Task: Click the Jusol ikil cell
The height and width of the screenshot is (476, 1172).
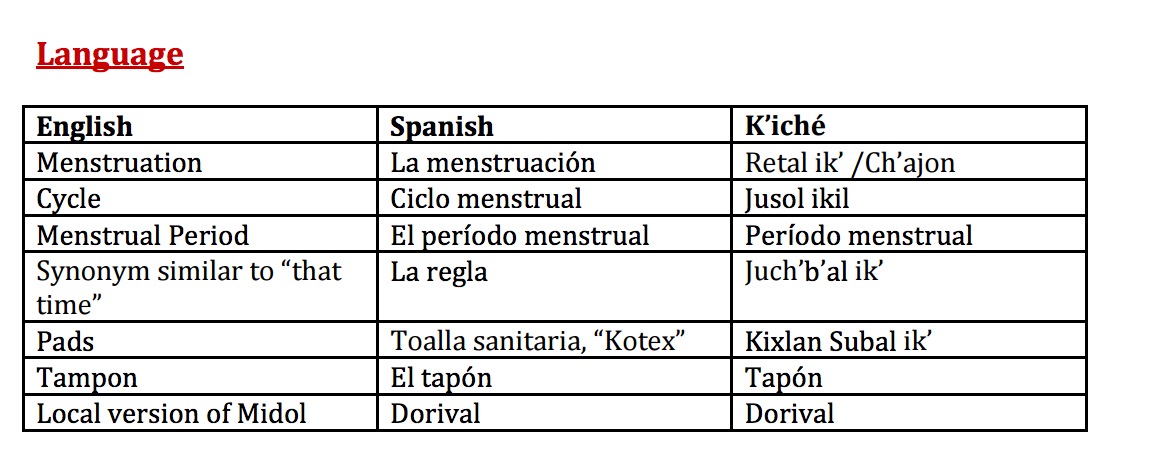Action: (x=909, y=198)
